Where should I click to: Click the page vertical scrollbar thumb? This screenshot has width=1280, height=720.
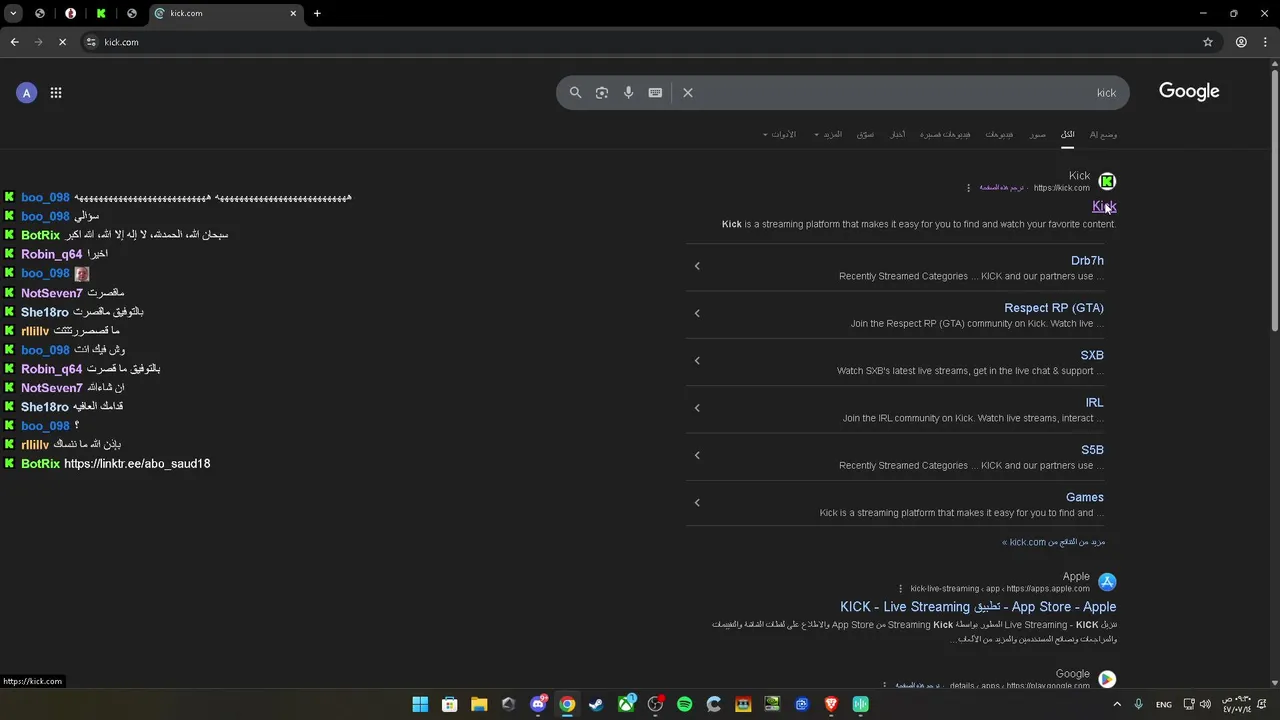1274,200
